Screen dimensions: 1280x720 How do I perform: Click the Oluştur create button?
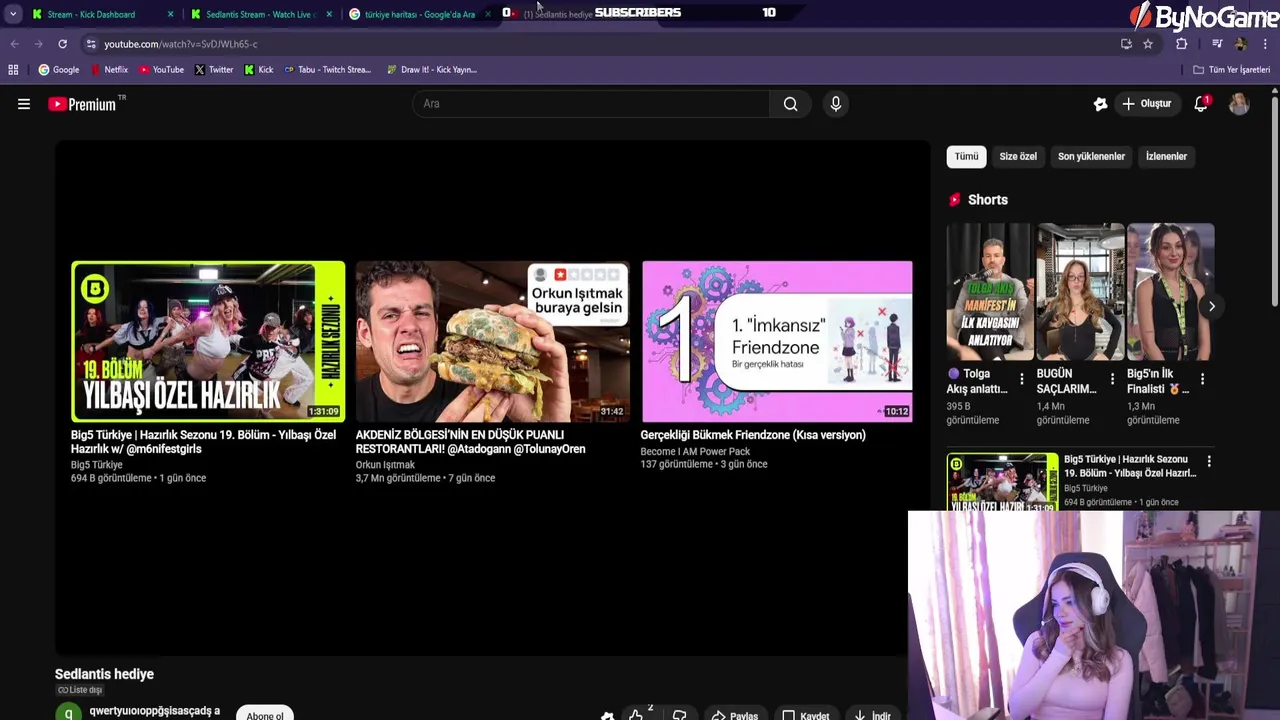[x=1146, y=104]
